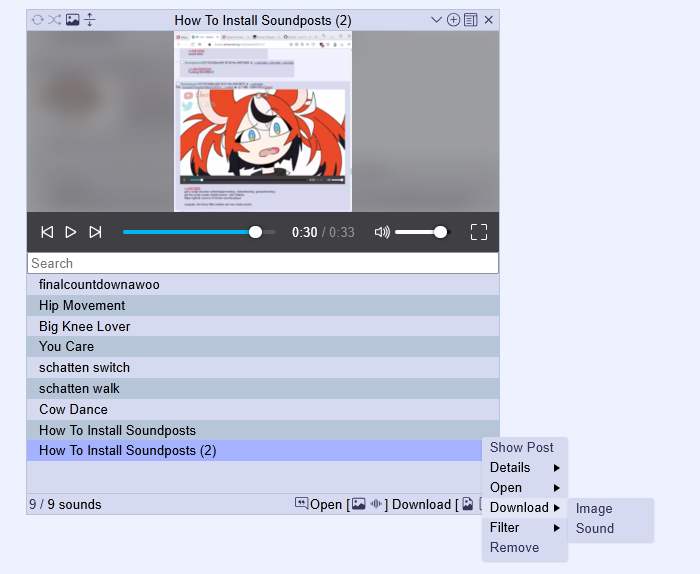Viewport: 700px width, 574px height.
Task: Select the schatten walk track
Action: (263, 388)
